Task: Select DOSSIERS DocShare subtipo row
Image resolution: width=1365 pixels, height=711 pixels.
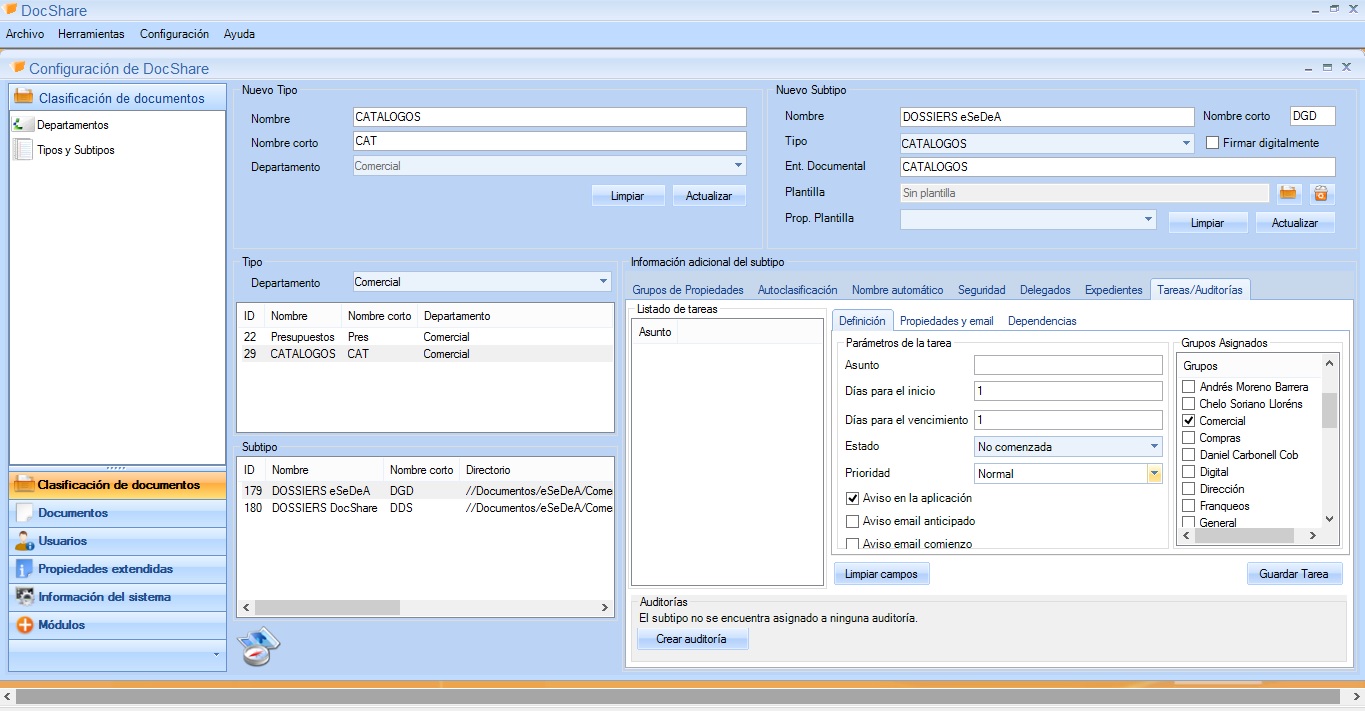Action: click(425, 508)
